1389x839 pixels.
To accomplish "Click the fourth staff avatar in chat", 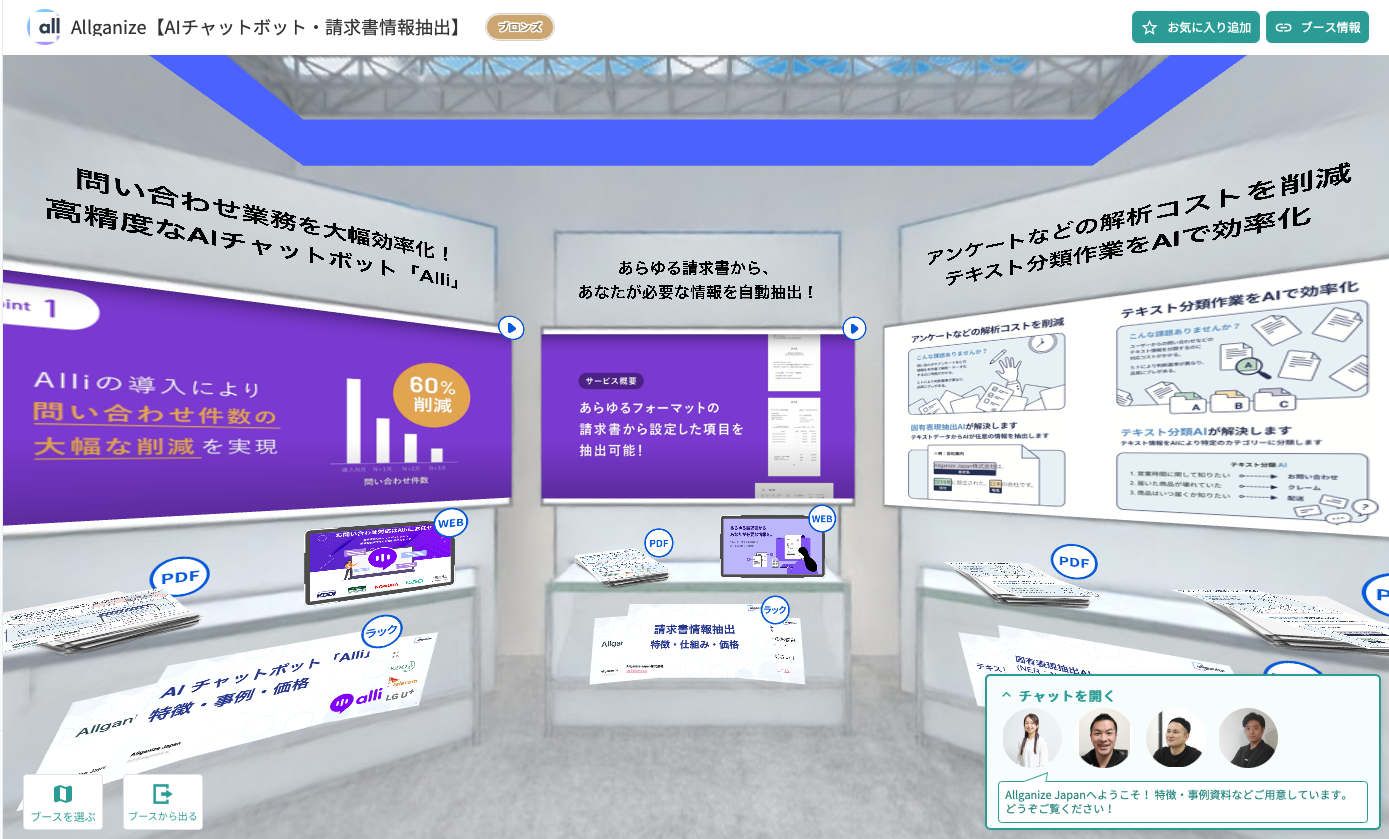I will point(1248,738).
